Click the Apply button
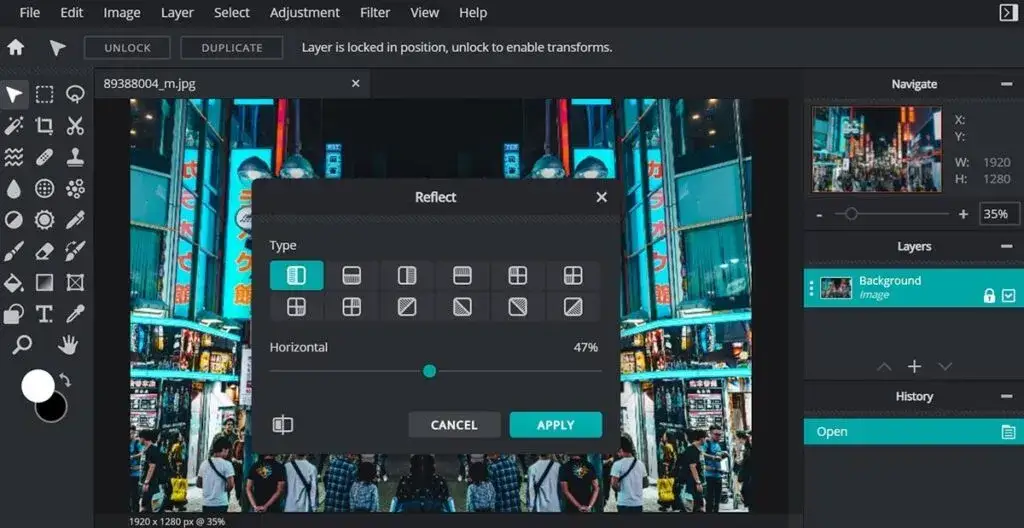Image resolution: width=1024 pixels, height=528 pixels. (555, 425)
